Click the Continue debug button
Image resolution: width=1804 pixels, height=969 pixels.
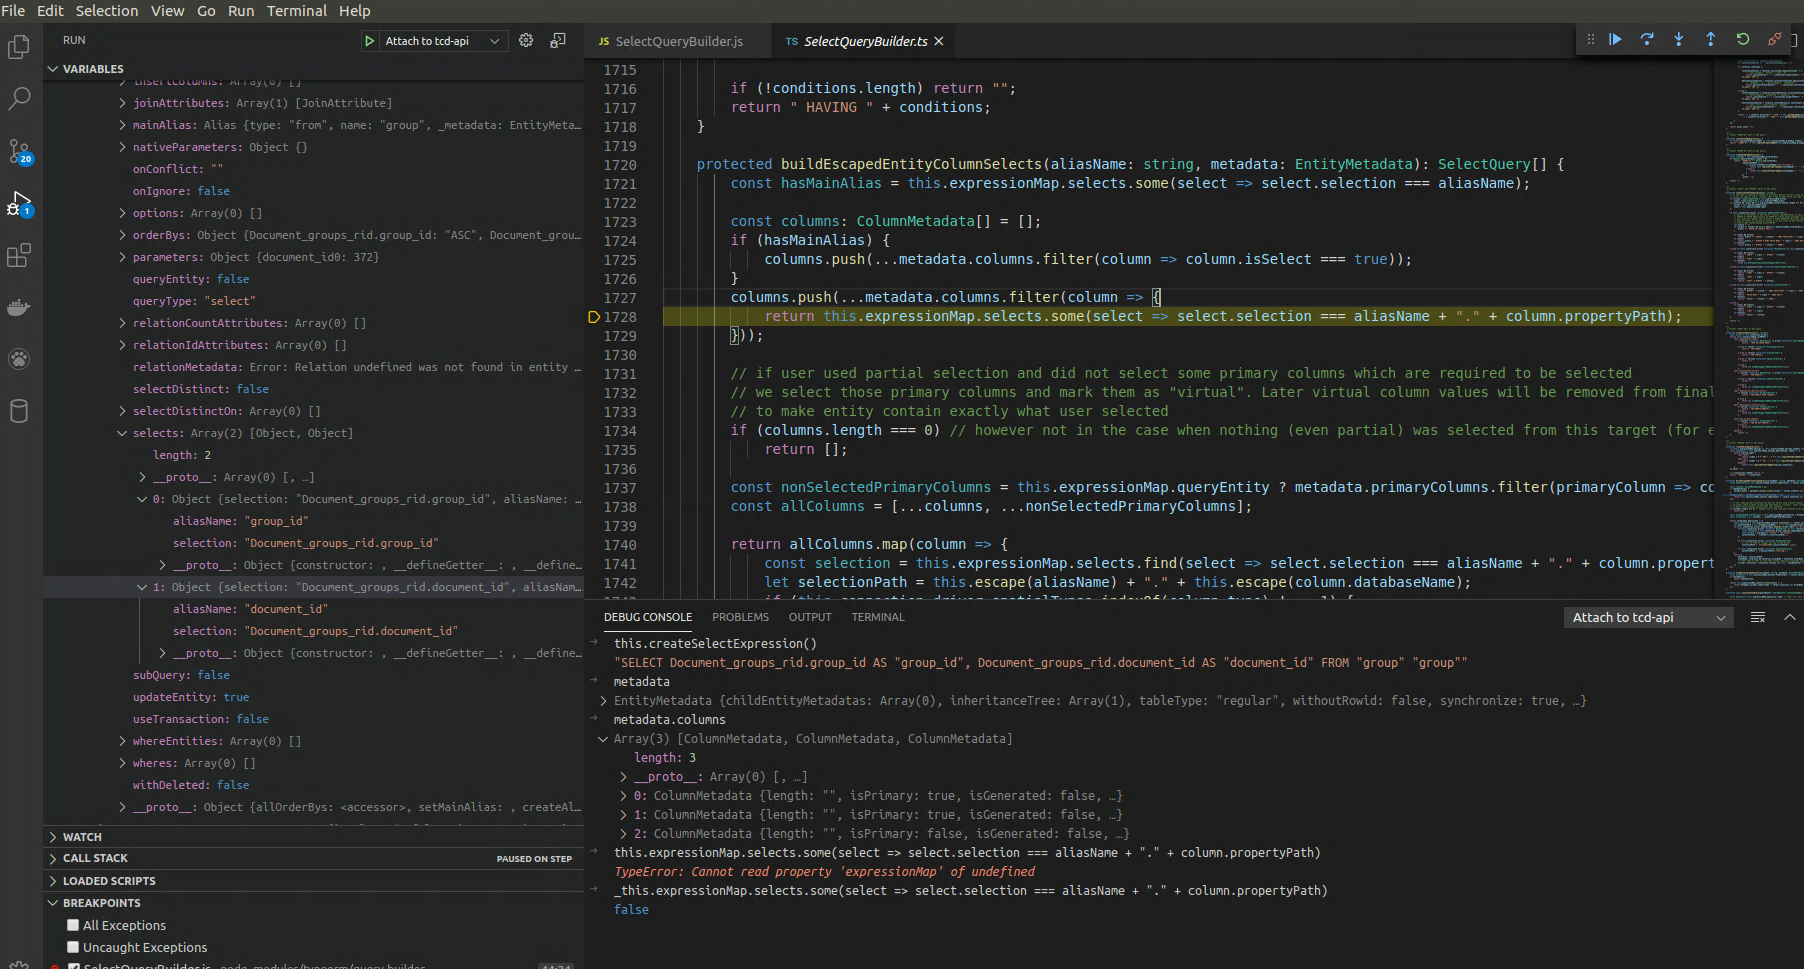1615,39
